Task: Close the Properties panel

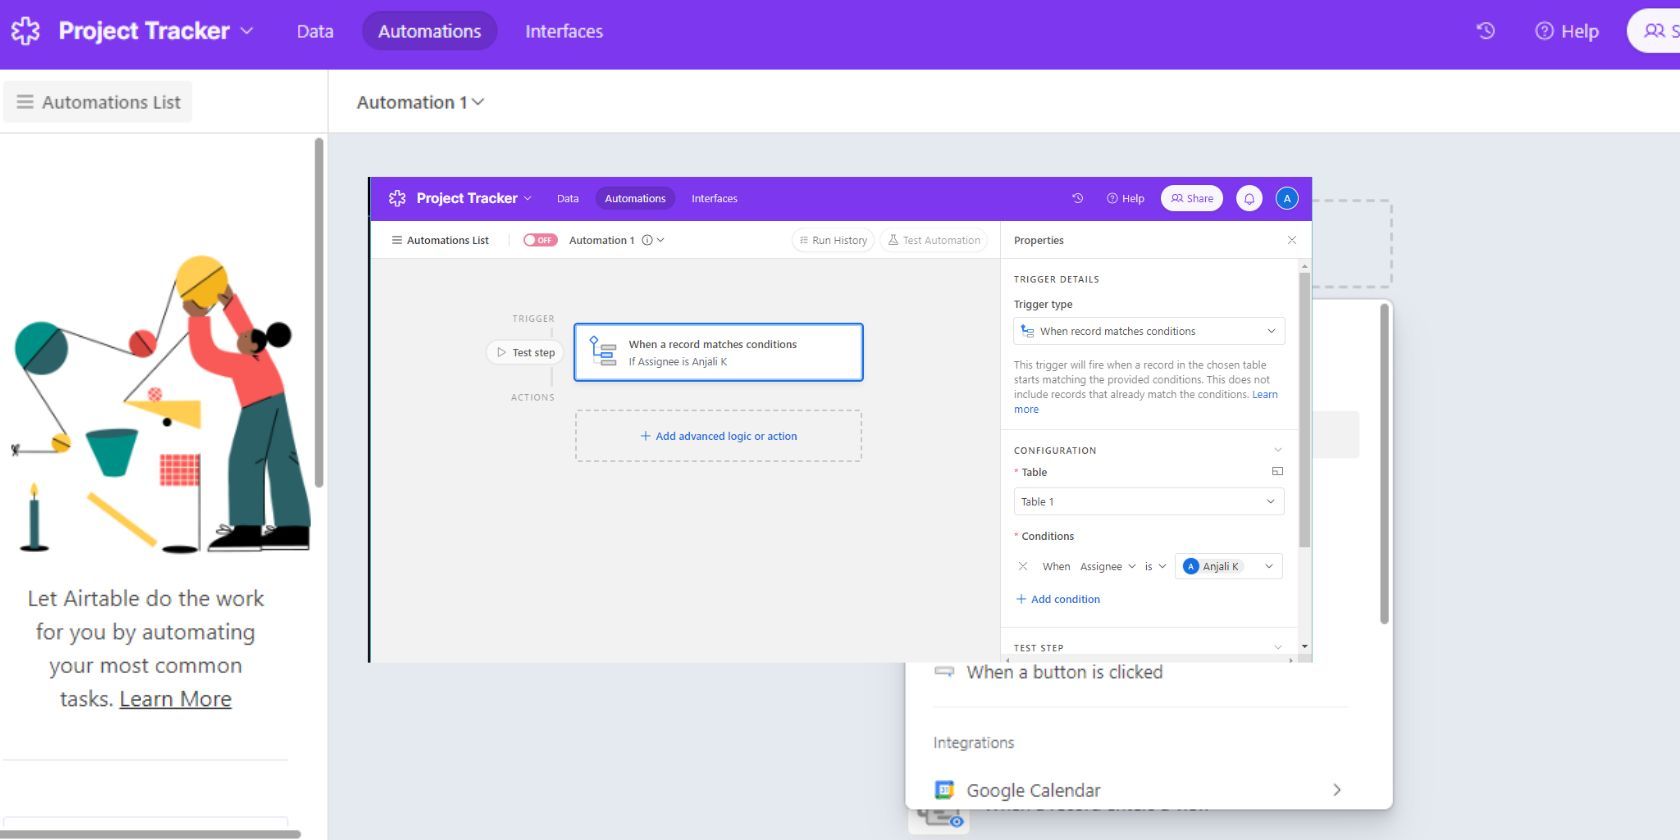Action: click(1291, 240)
